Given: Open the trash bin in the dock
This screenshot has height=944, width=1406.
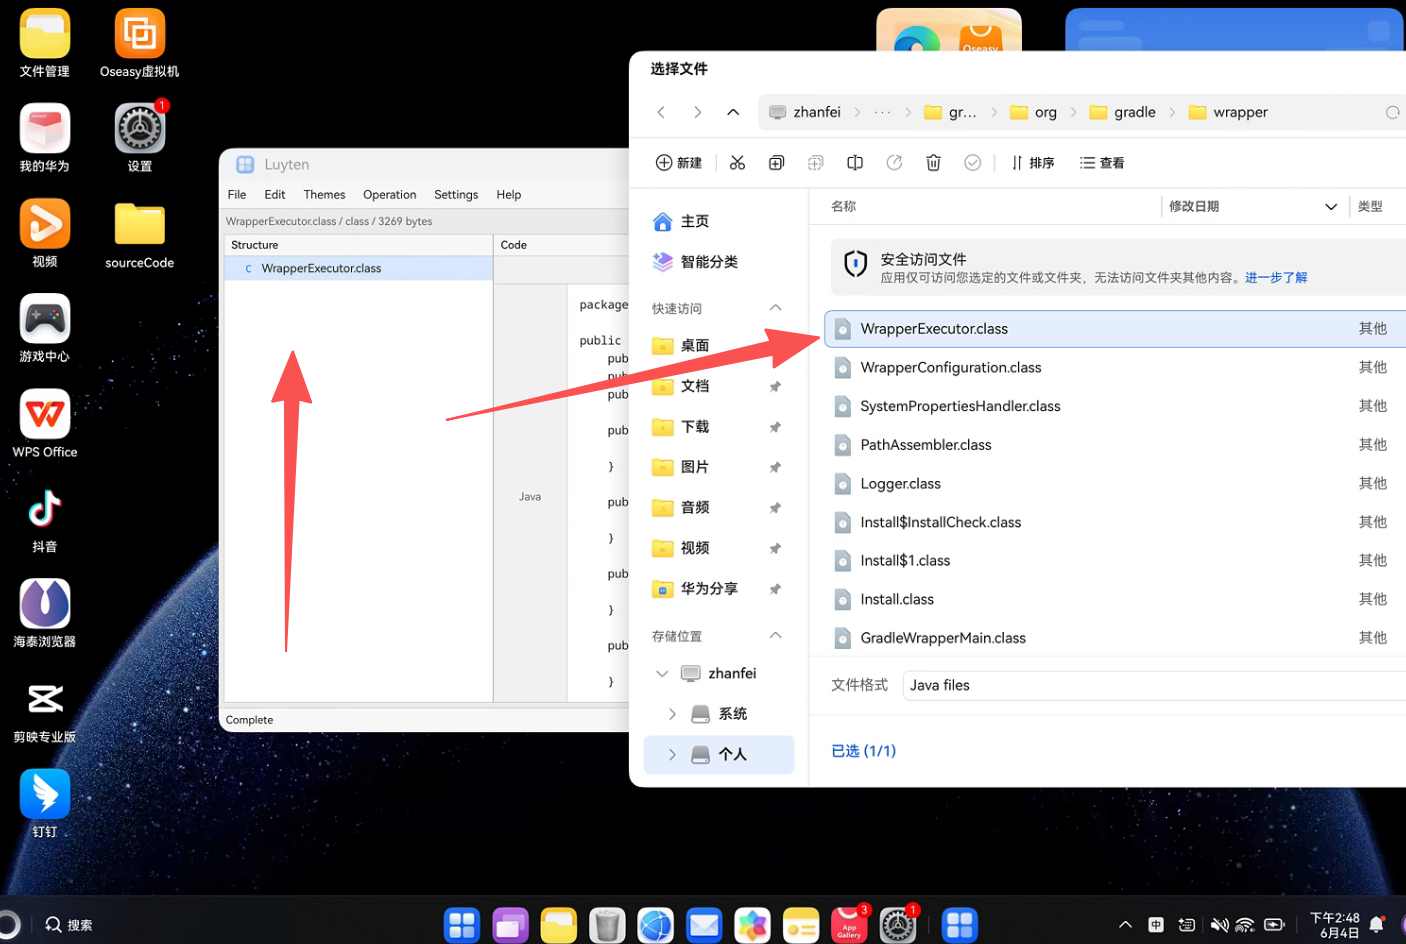Looking at the screenshot, I should coord(607,925).
